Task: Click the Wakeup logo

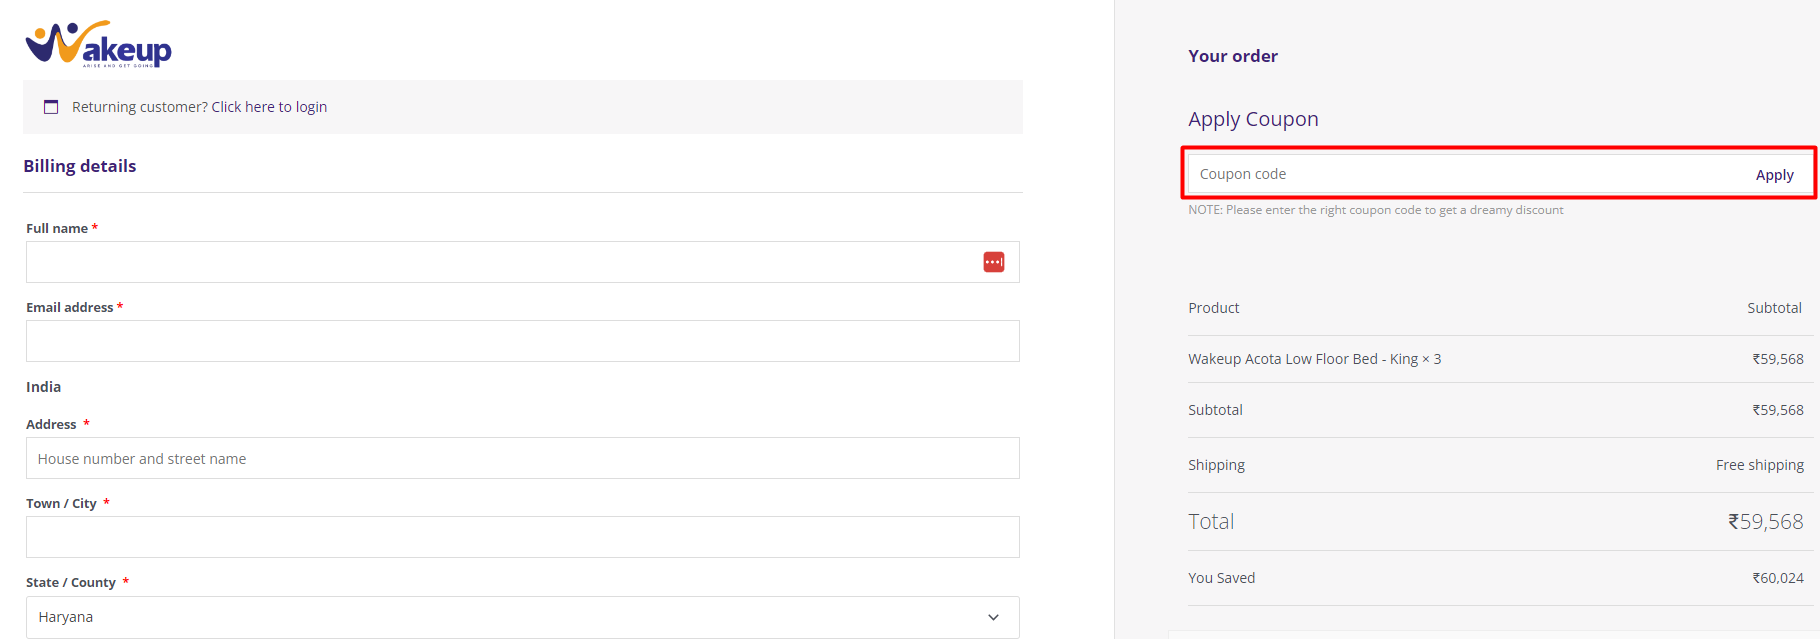Action: [x=98, y=44]
